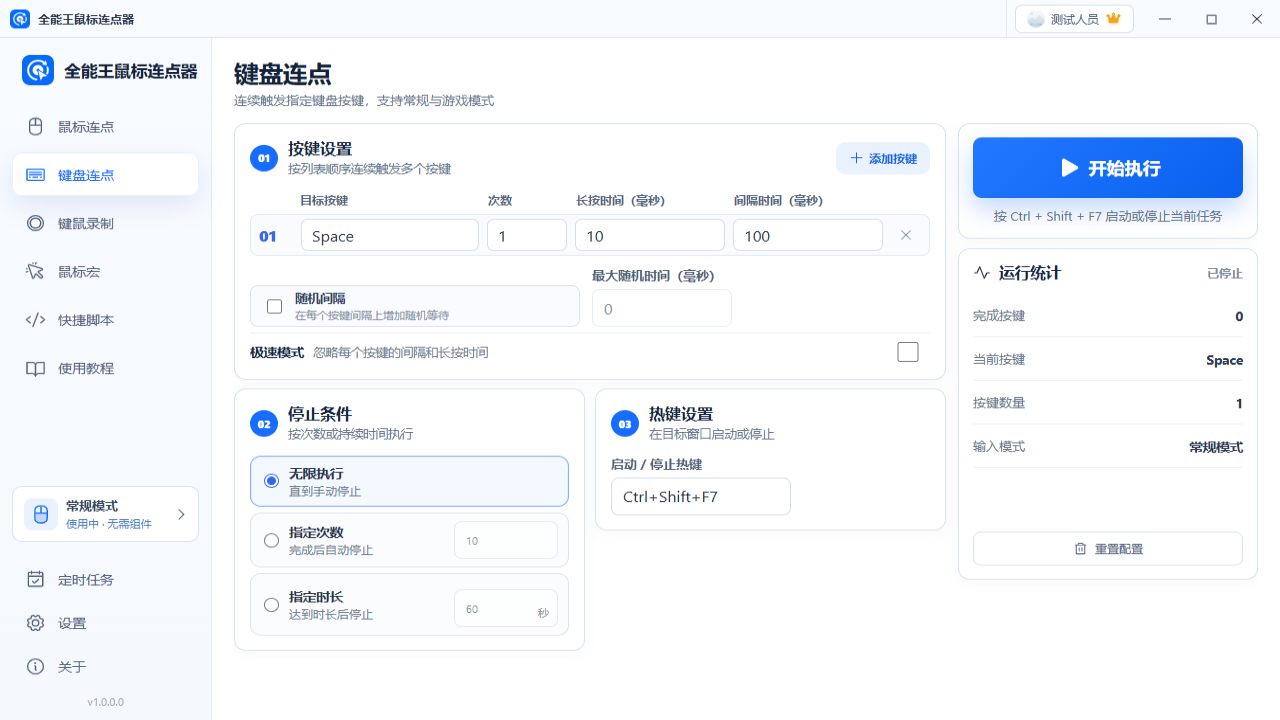Click the 目标按键 field showing Space
Viewport: 1280px width, 720px height.
coord(390,236)
